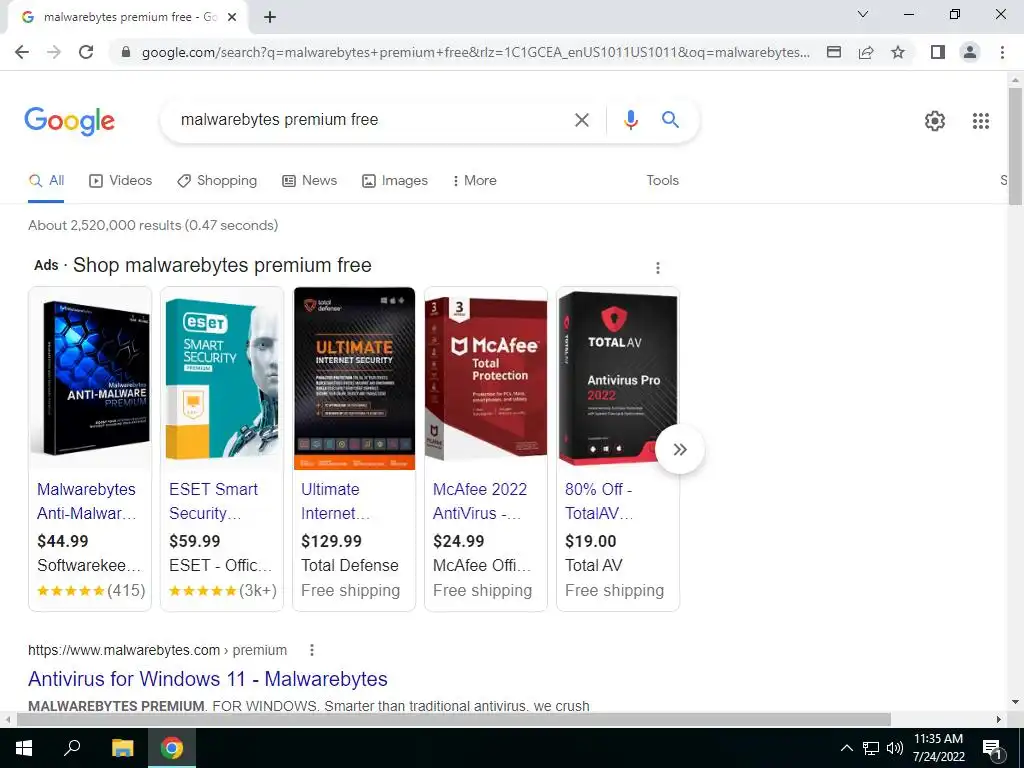1024x768 pixels.
Task: Open File Explorer from the taskbar
Action: pos(122,748)
